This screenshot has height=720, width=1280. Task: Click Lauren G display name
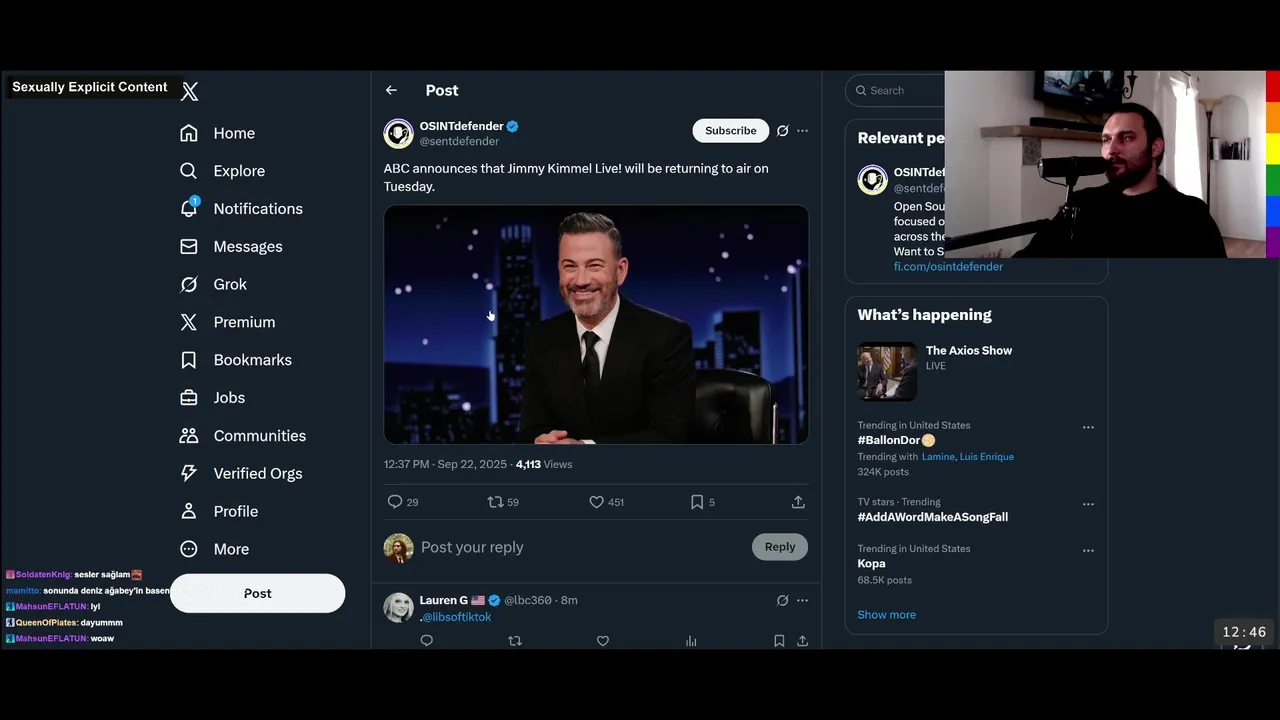click(443, 600)
